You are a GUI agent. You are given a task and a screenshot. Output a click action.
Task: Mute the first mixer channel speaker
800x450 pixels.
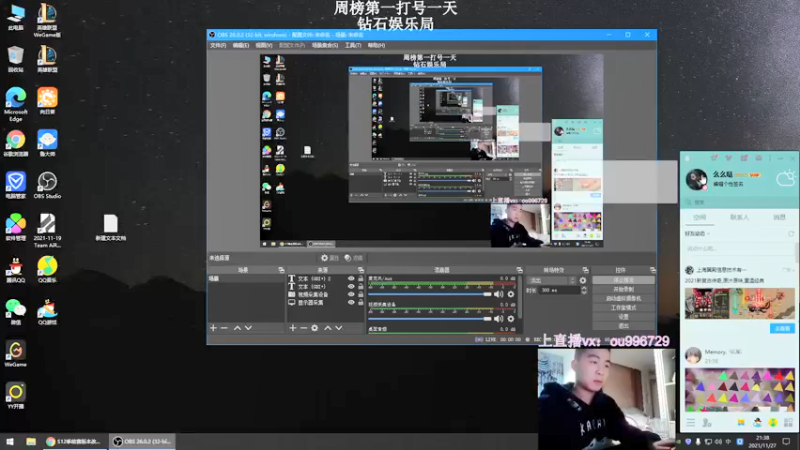498,294
